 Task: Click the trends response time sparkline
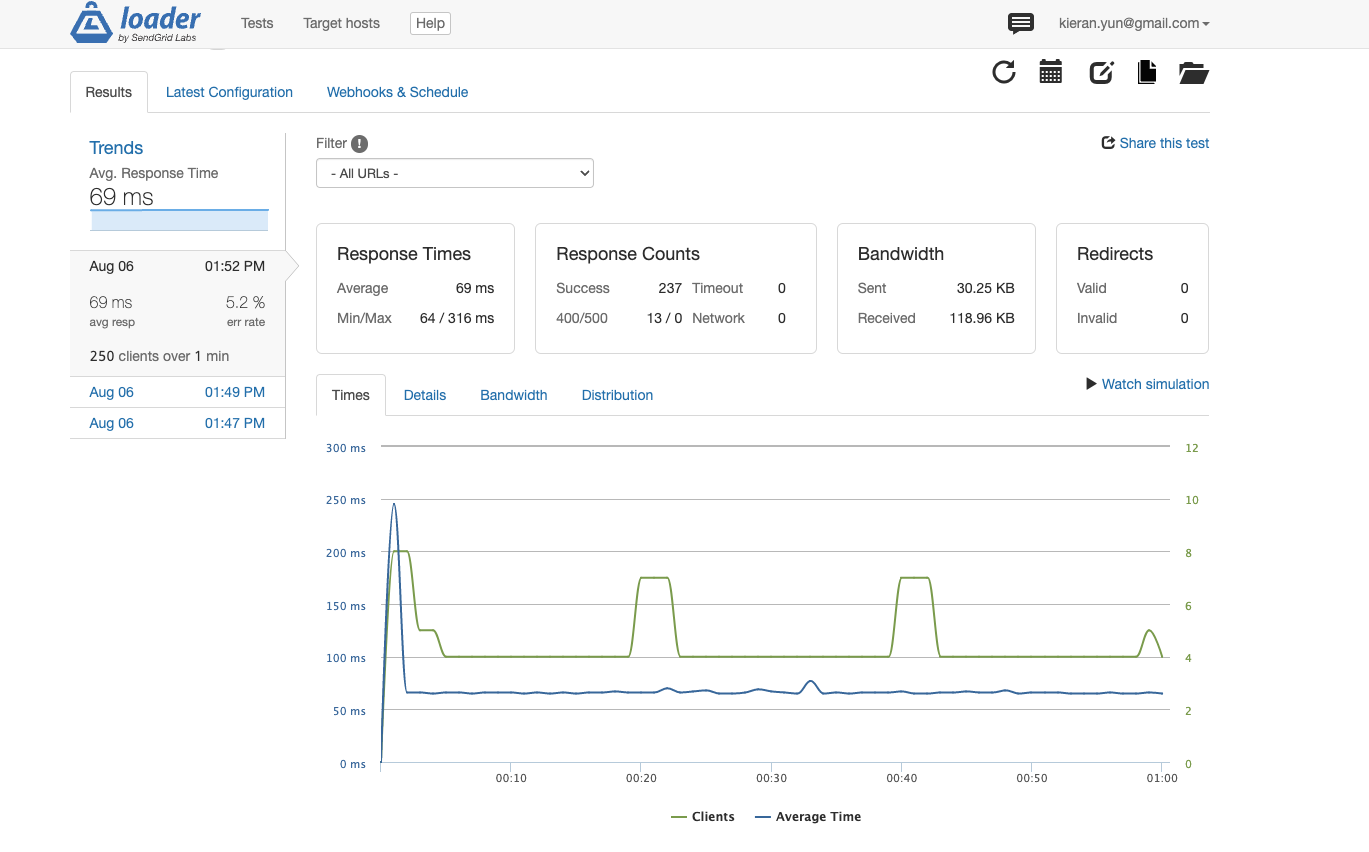coord(180,220)
